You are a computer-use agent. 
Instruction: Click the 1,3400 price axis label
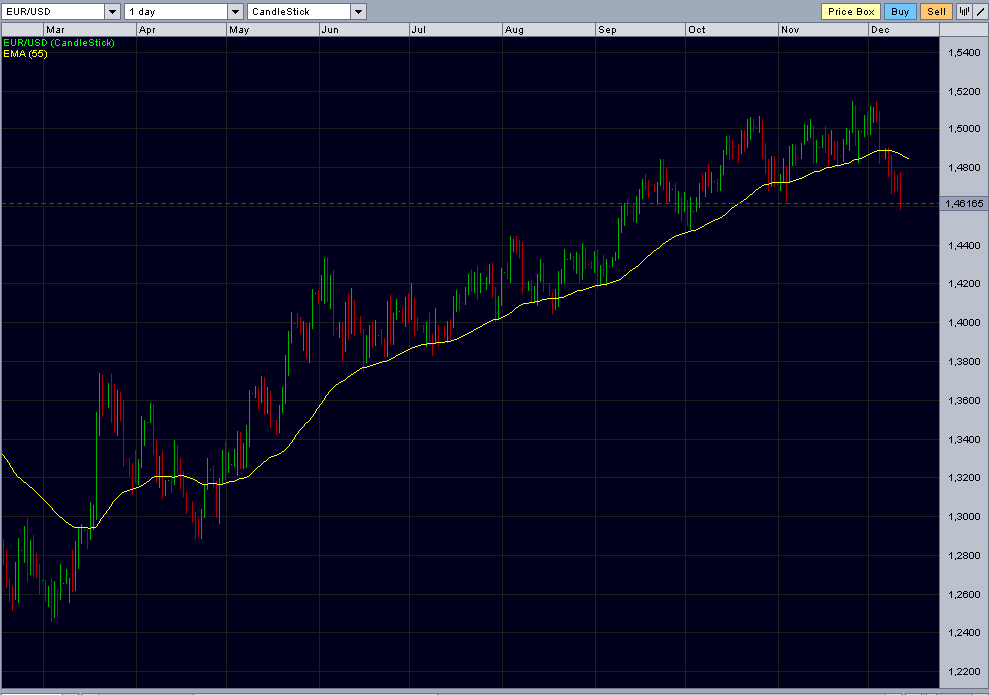(964, 440)
